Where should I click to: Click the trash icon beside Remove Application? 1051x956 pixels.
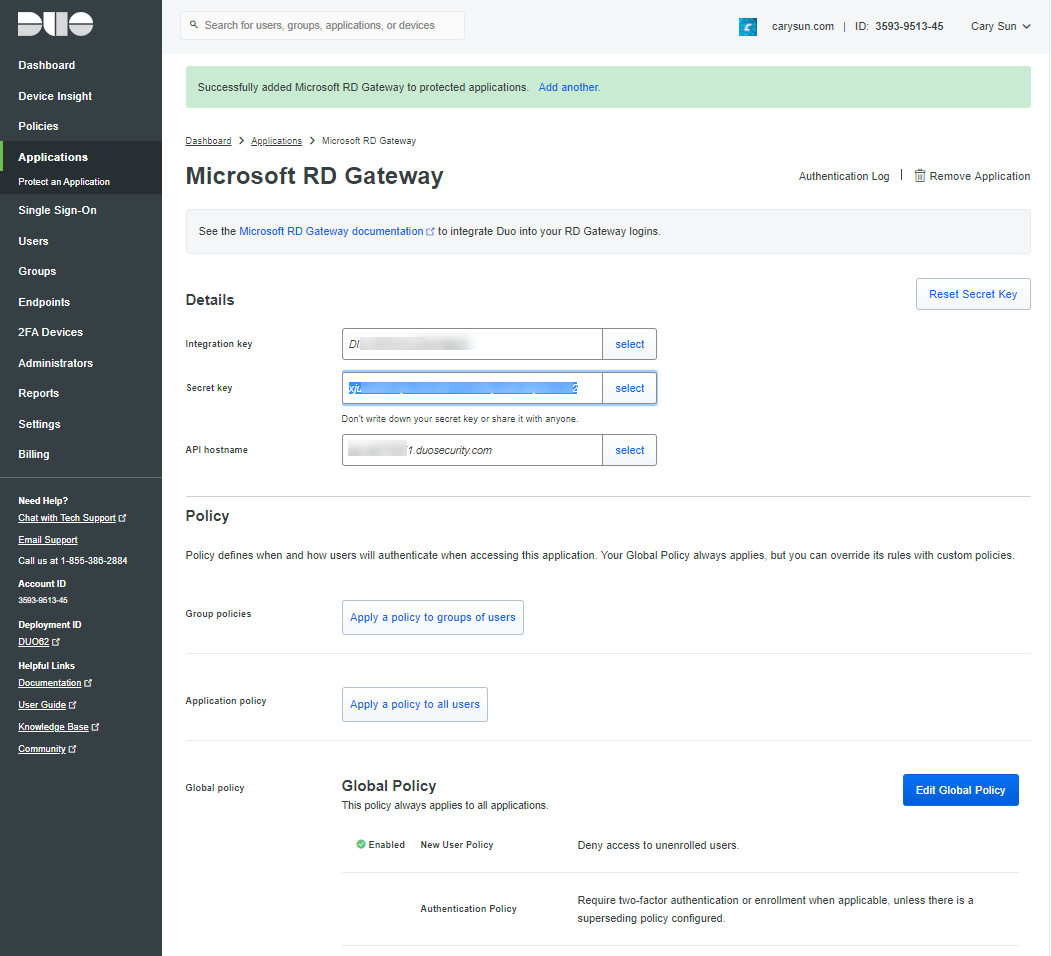(x=920, y=176)
